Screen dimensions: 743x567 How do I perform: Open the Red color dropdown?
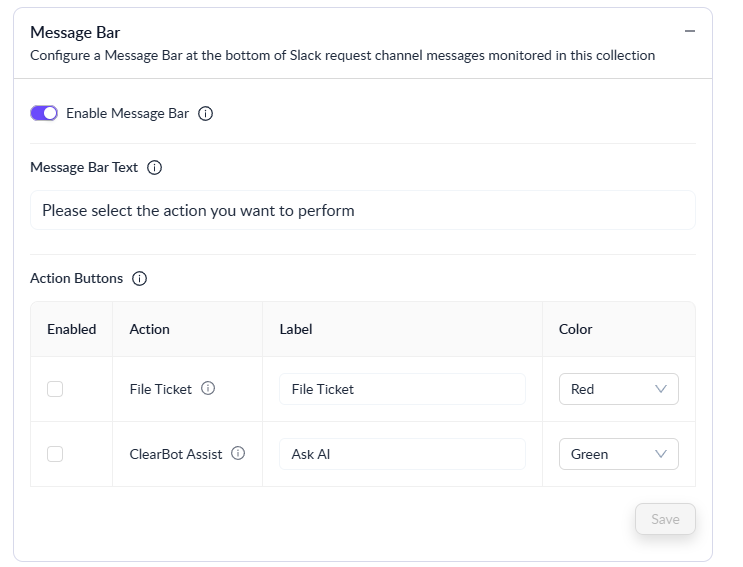coord(618,389)
